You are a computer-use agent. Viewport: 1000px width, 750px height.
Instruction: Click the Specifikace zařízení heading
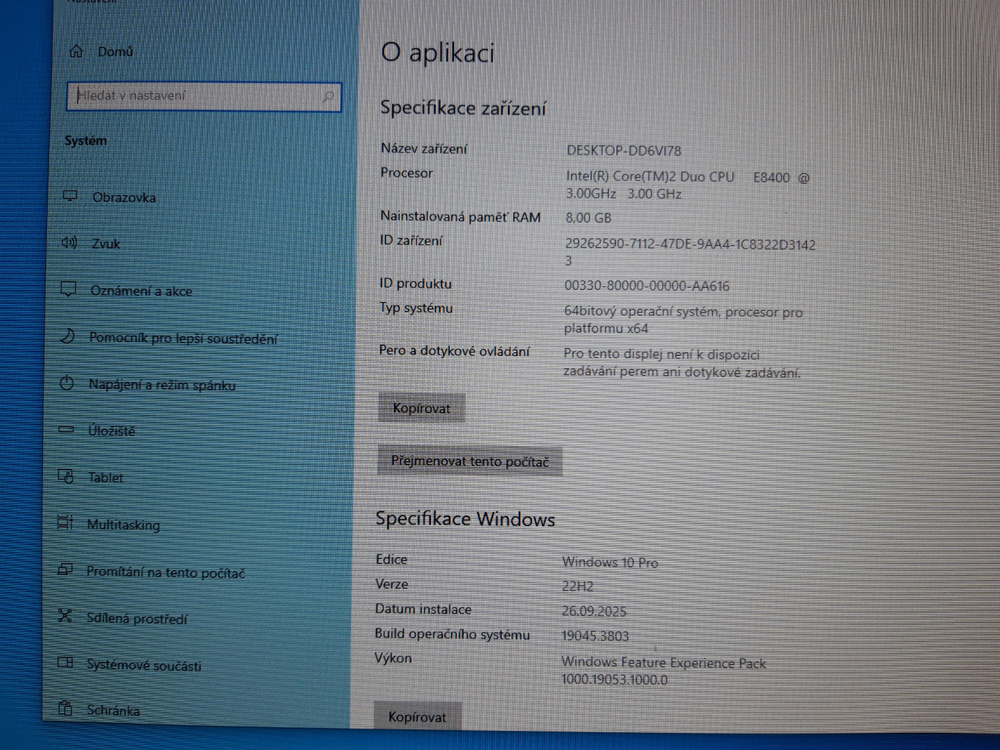[463, 109]
